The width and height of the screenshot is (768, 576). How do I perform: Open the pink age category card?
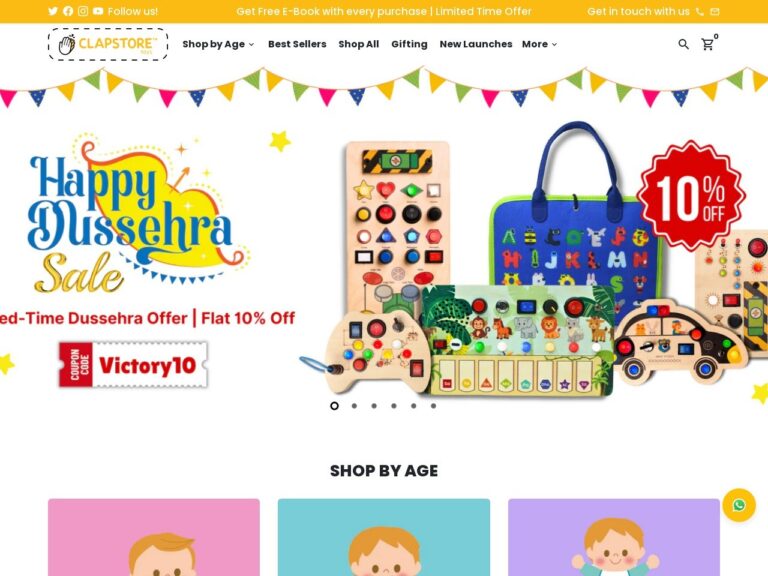click(x=154, y=537)
